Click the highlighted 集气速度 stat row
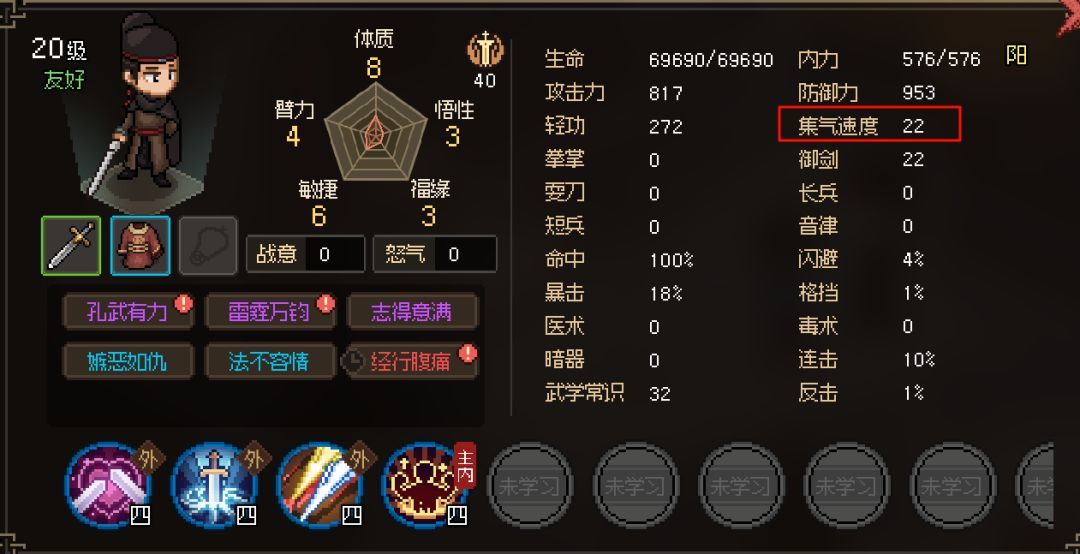Viewport: 1080px width, 554px height. pyautogui.click(x=869, y=125)
